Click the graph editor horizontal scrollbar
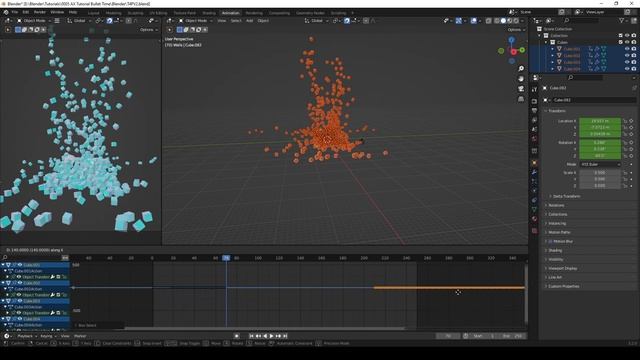Screen dimensions: 640x360 (x=264, y=328)
